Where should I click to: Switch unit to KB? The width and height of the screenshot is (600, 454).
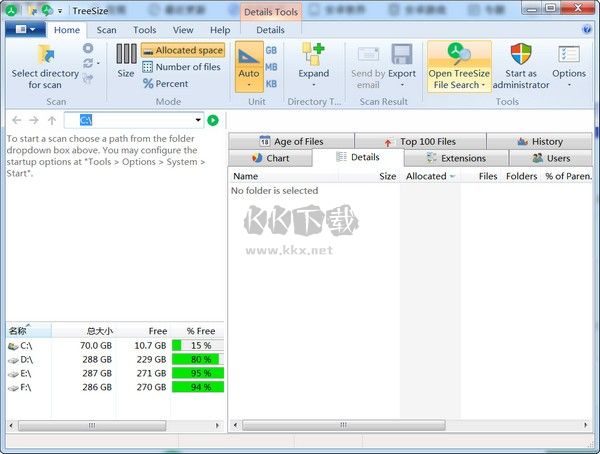click(271, 83)
